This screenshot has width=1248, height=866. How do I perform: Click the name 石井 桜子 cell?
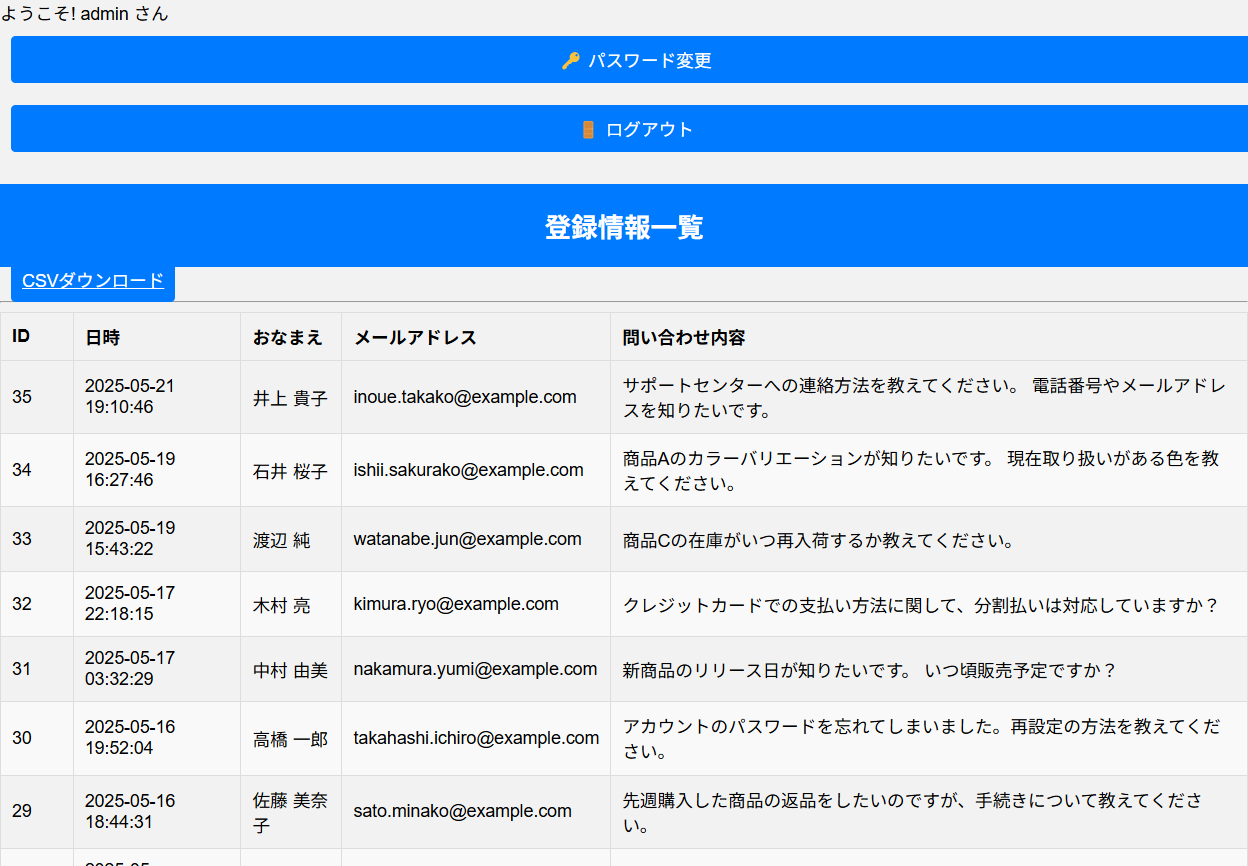[x=290, y=471]
